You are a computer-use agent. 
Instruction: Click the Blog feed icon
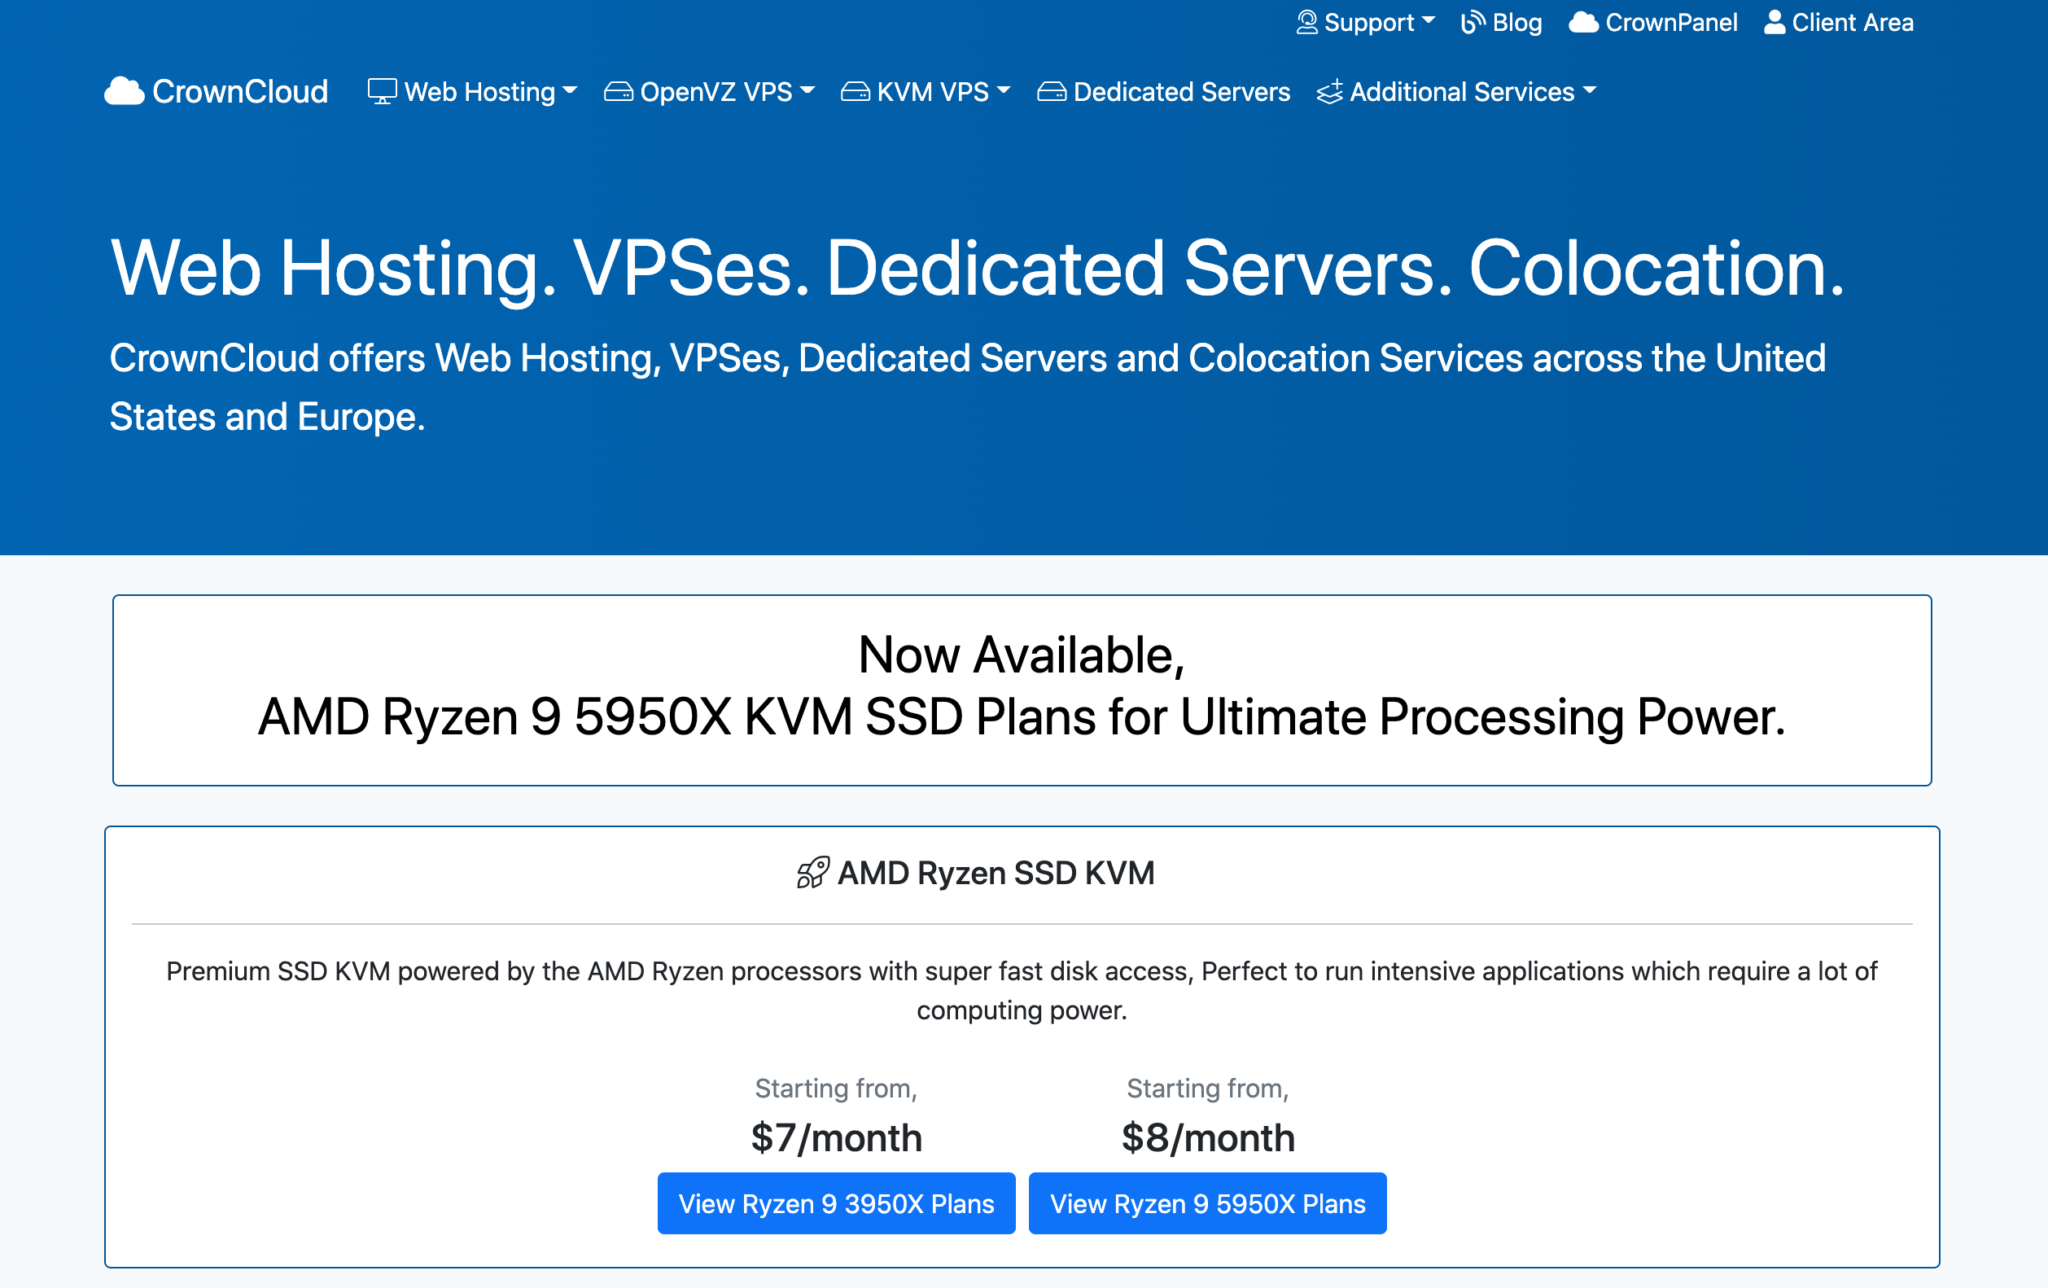(1473, 22)
